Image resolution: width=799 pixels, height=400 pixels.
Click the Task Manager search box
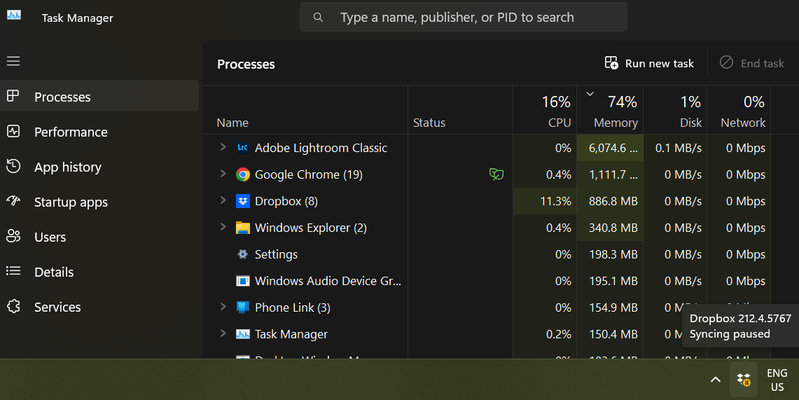464,17
